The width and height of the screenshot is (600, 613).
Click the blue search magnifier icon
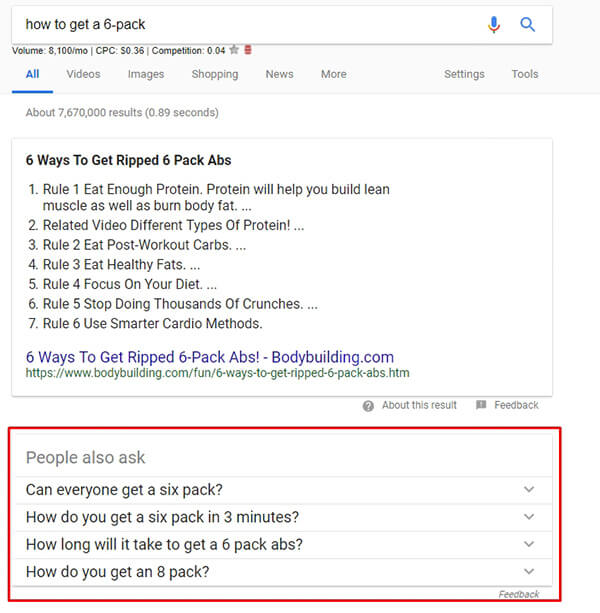[x=528, y=24]
